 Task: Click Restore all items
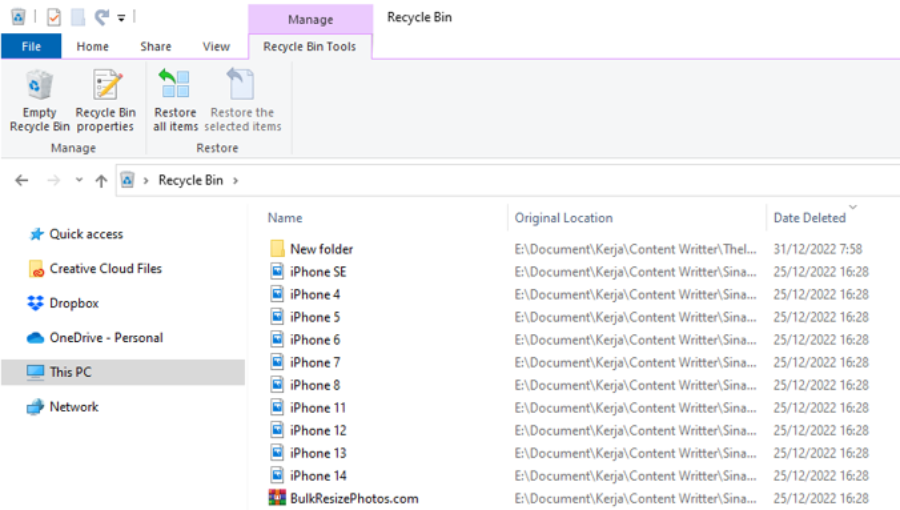175,101
